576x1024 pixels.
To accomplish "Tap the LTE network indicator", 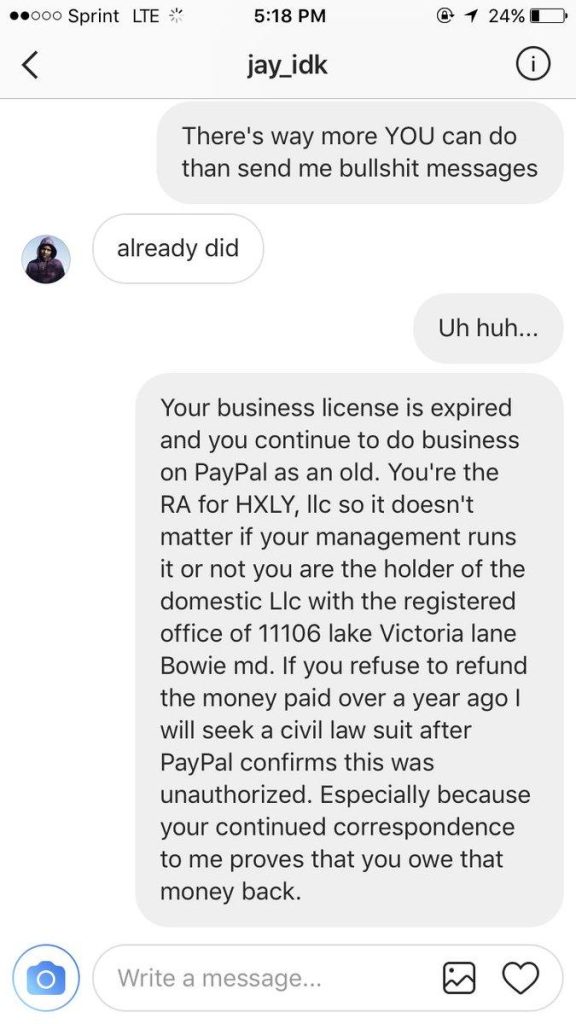I will [x=146, y=16].
